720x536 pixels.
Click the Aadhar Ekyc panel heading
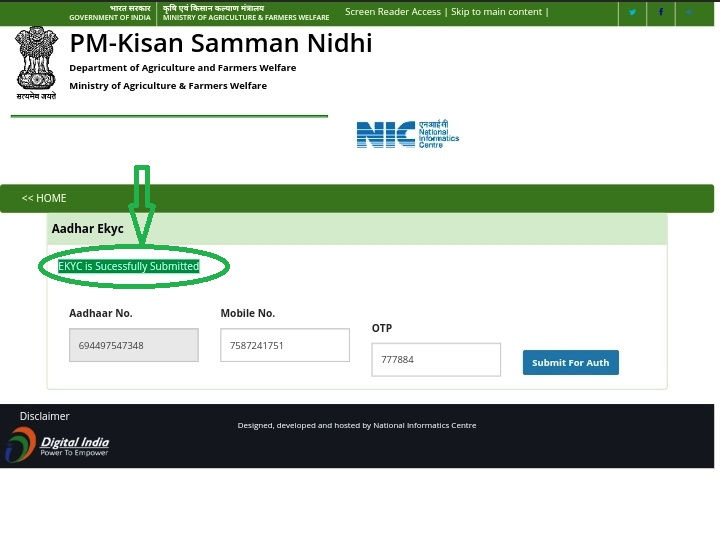[87, 229]
